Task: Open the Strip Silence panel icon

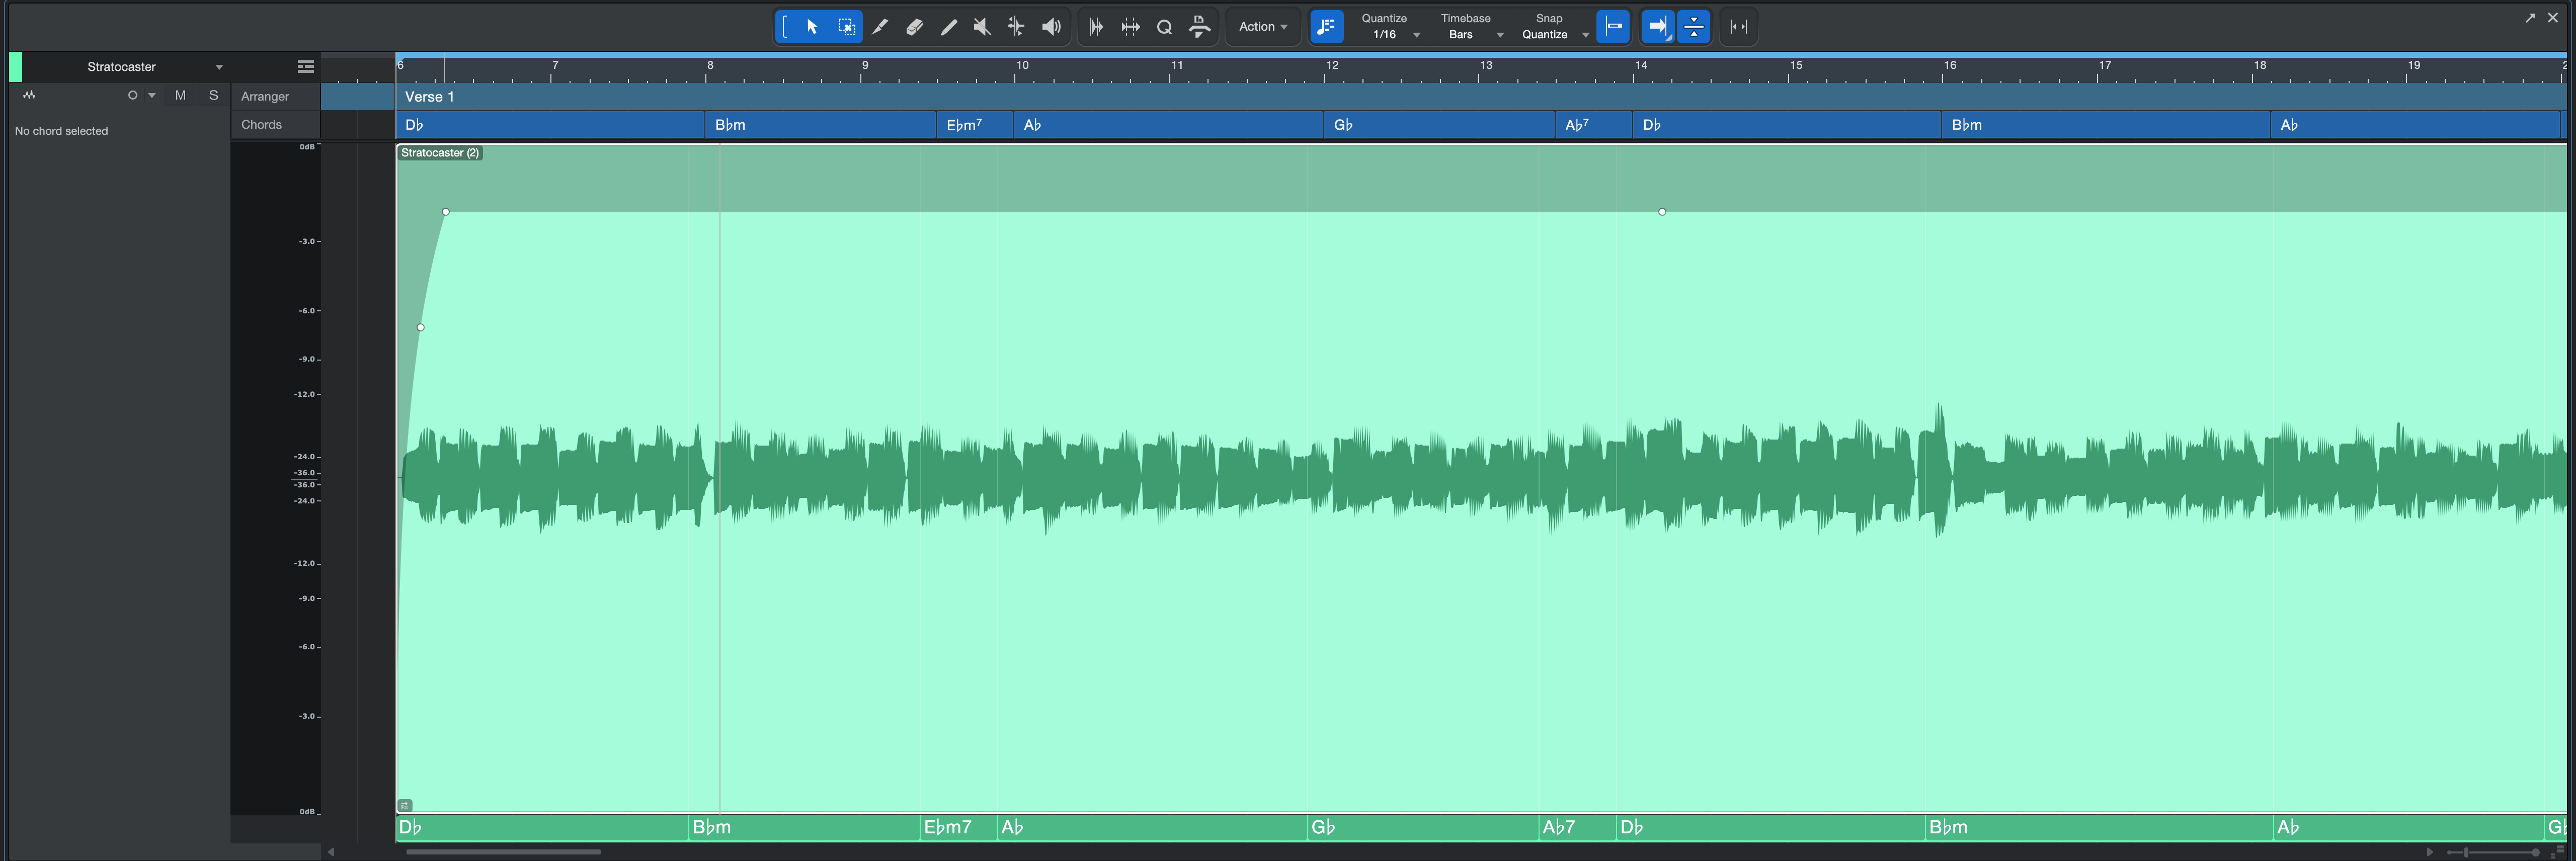Action: click(1130, 27)
